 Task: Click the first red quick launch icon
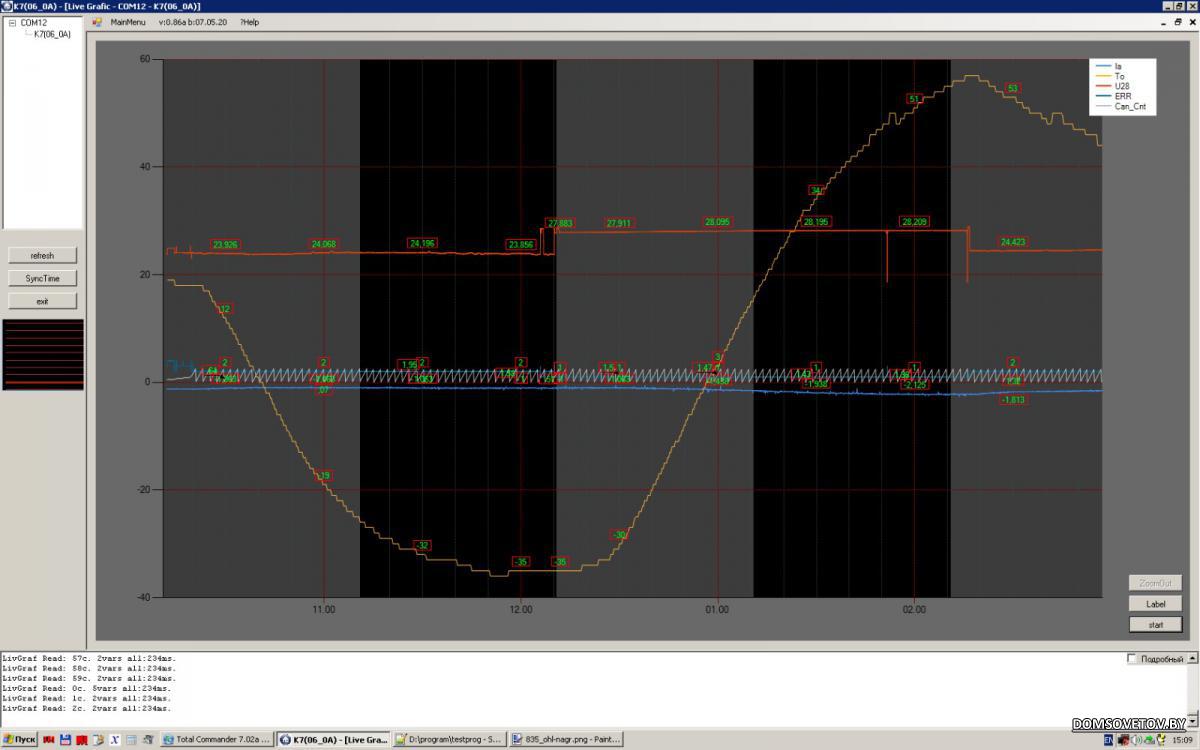[48, 740]
